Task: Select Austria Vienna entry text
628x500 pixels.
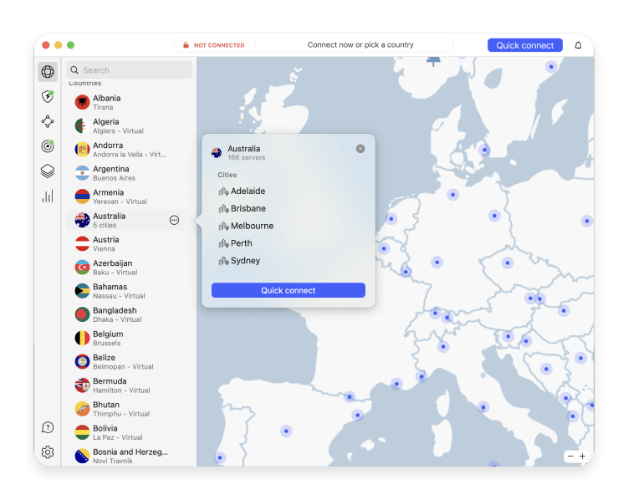Action: [x=106, y=244]
